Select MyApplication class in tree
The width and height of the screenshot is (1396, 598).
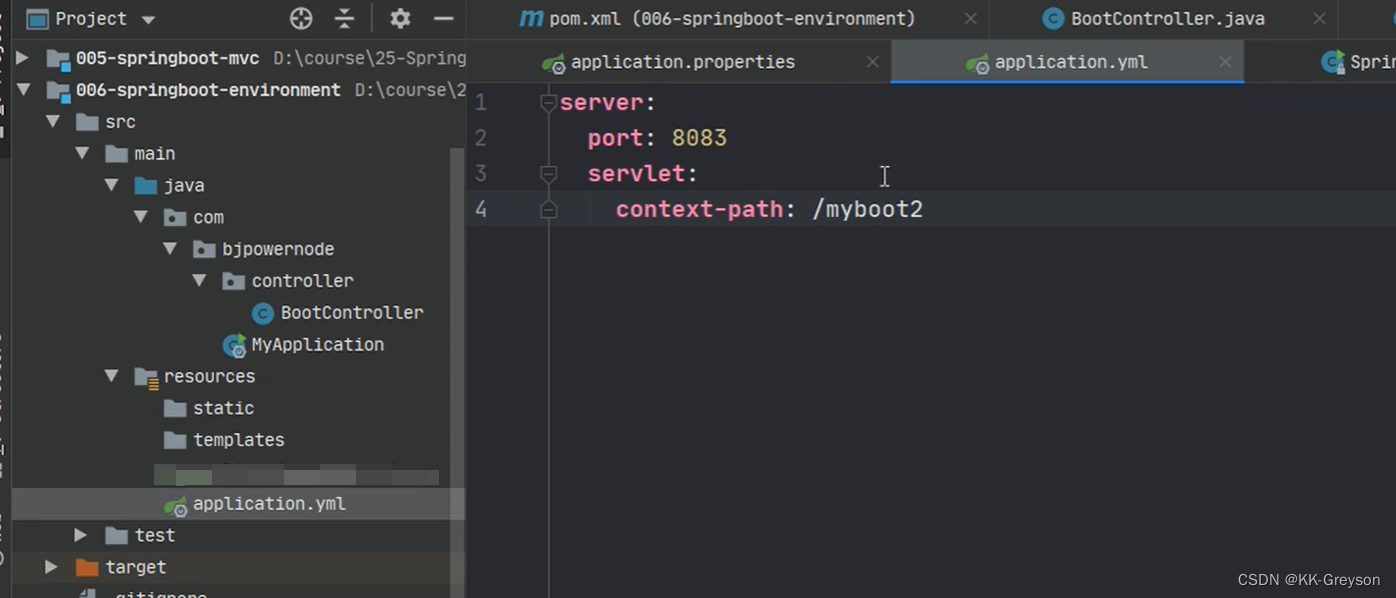(318, 344)
